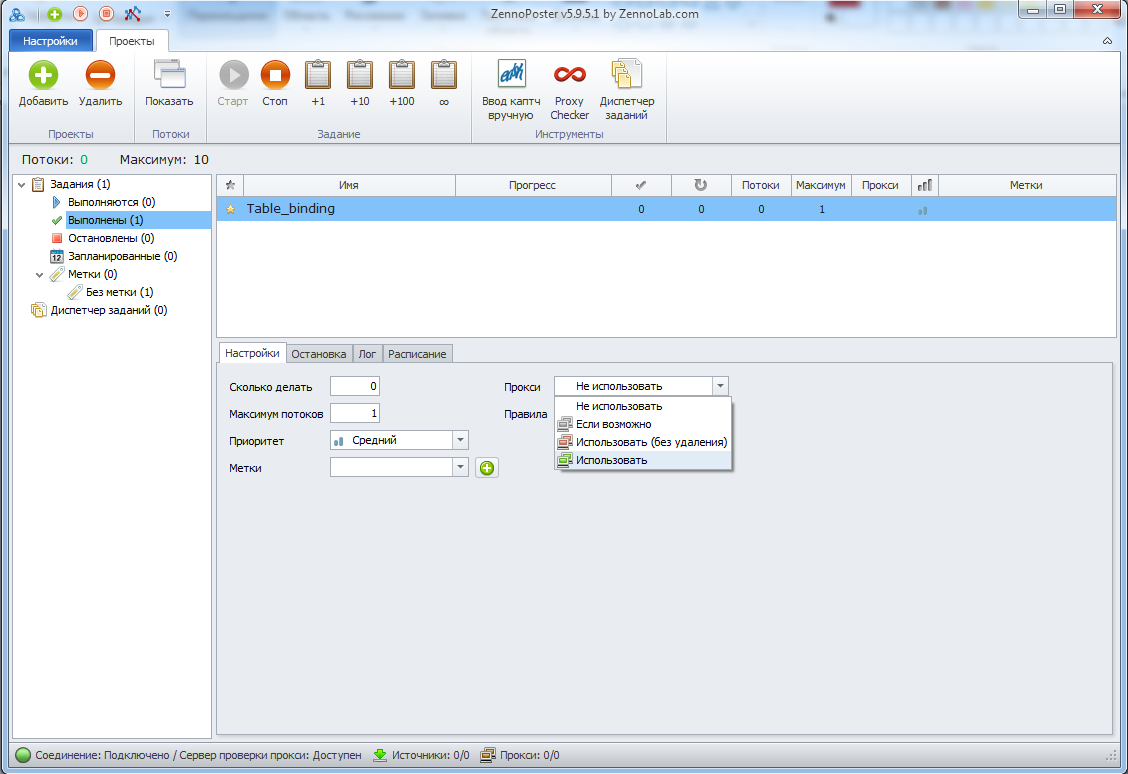Toggle favorite star on Table_binding row
Image resolution: width=1128 pixels, height=774 pixels.
click(x=230, y=209)
